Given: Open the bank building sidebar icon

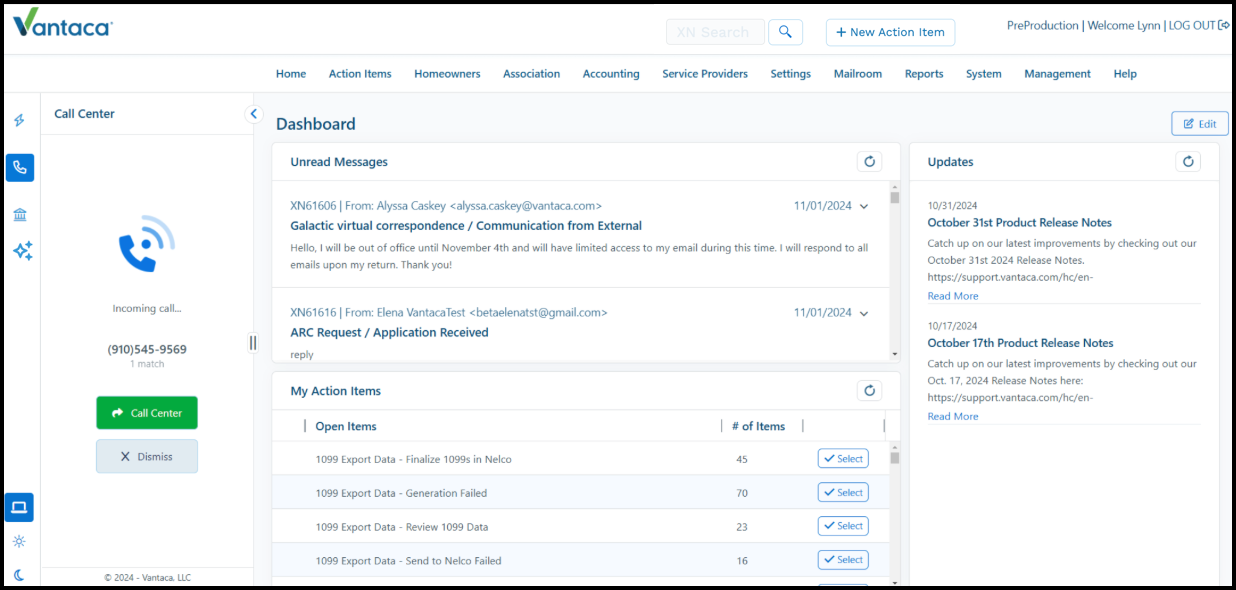Looking at the screenshot, I should tap(20, 215).
